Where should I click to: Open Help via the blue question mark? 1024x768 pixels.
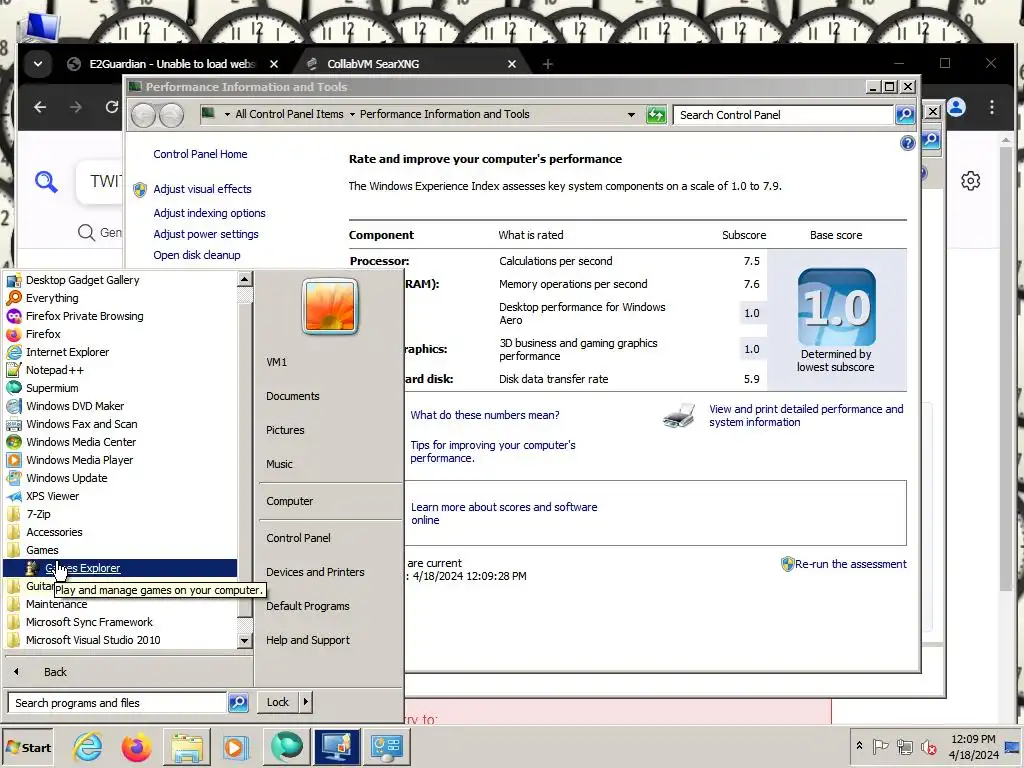907,143
